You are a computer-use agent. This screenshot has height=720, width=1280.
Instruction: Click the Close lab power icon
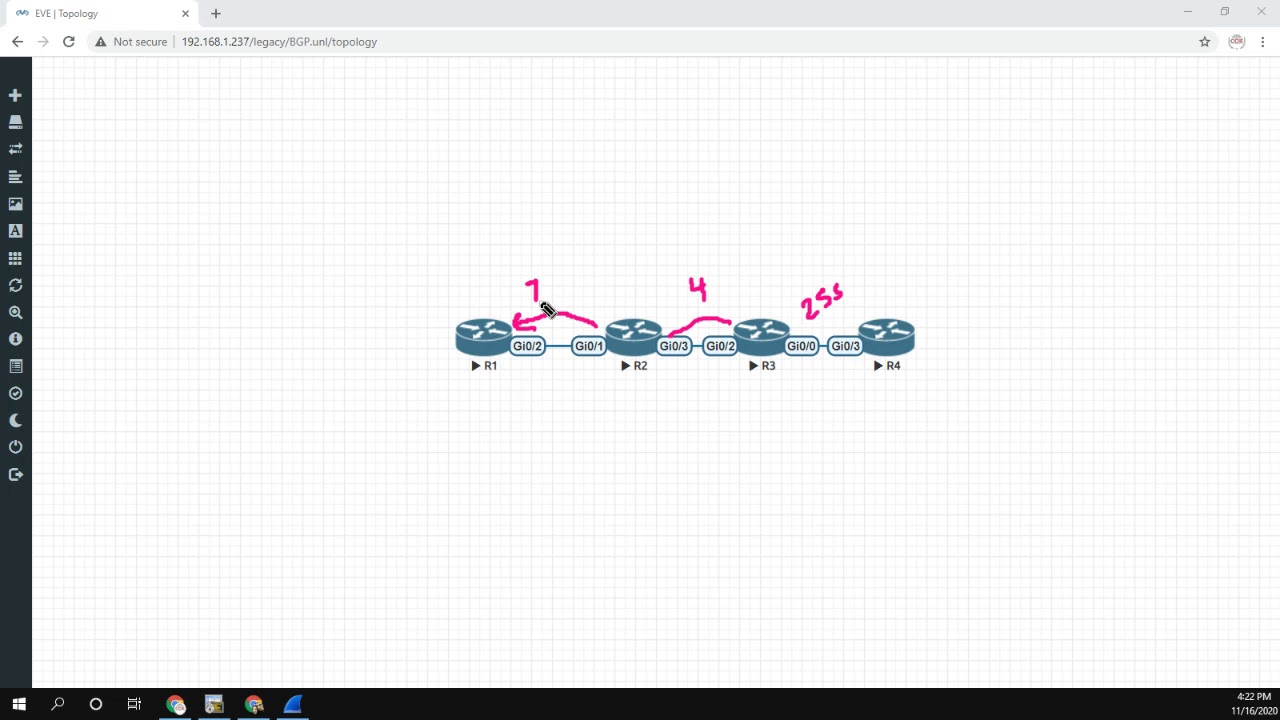pos(15,447)
